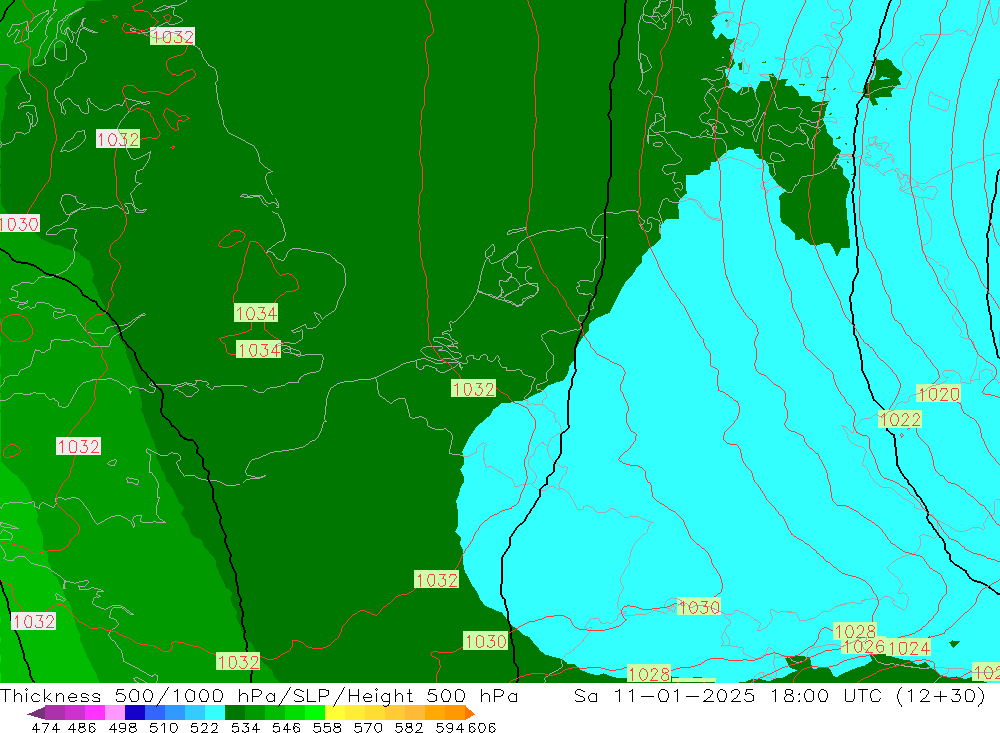Viewport: 1000px width, 733px height.
Task: Click the legend value 498
Action: (123, 727)
